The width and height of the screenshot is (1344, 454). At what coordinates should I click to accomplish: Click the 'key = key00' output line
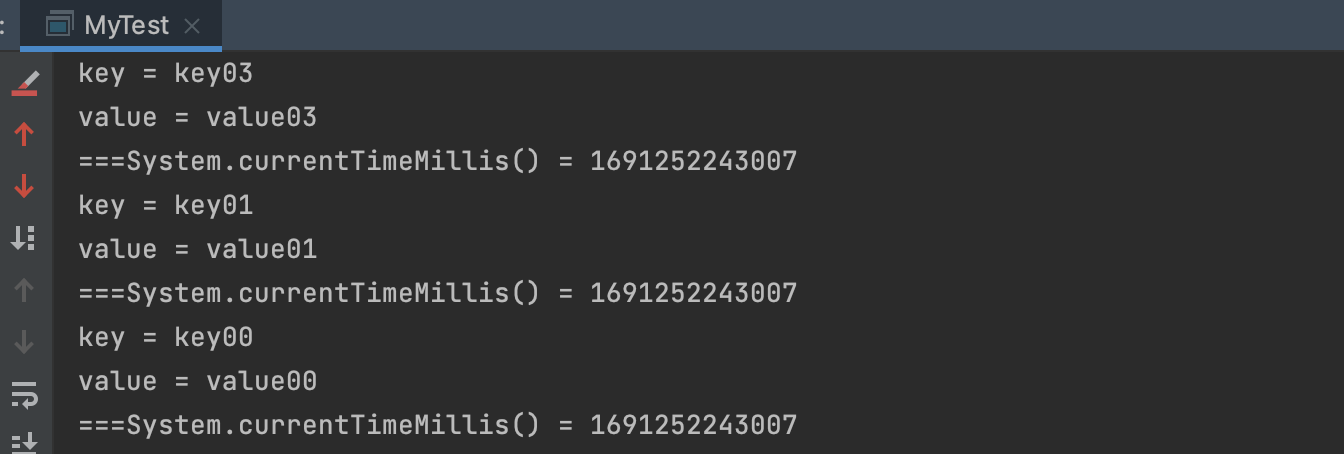click(x=166, y=337)
